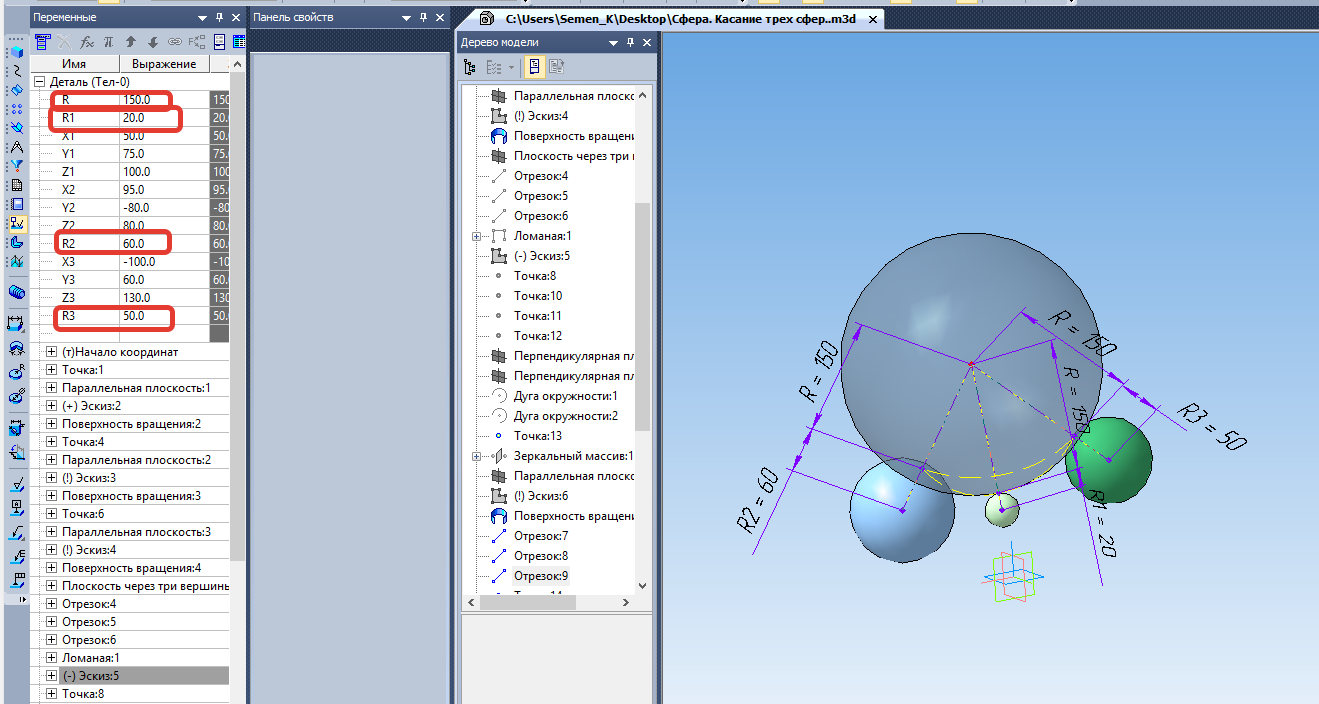Select Точка:13 in Дерево модели
1319x704 pixels.
(538, 436)
